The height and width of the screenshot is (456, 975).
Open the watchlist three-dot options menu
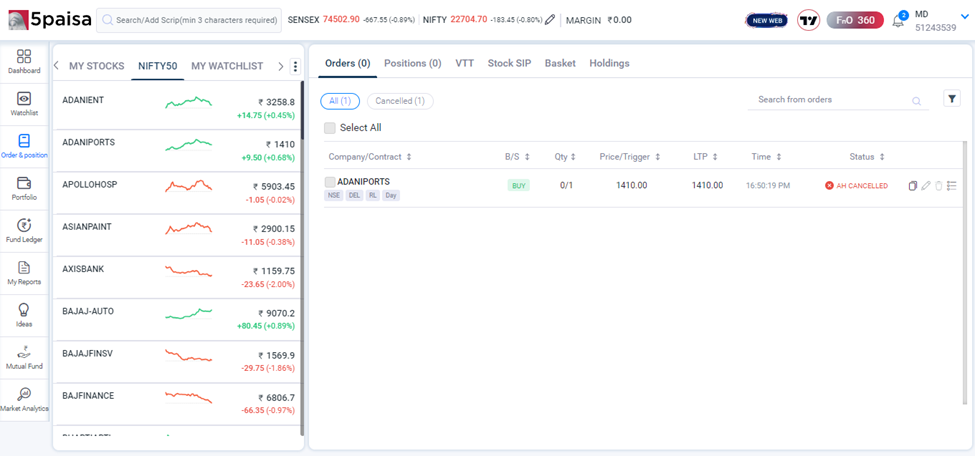click(x=295, y=66)
